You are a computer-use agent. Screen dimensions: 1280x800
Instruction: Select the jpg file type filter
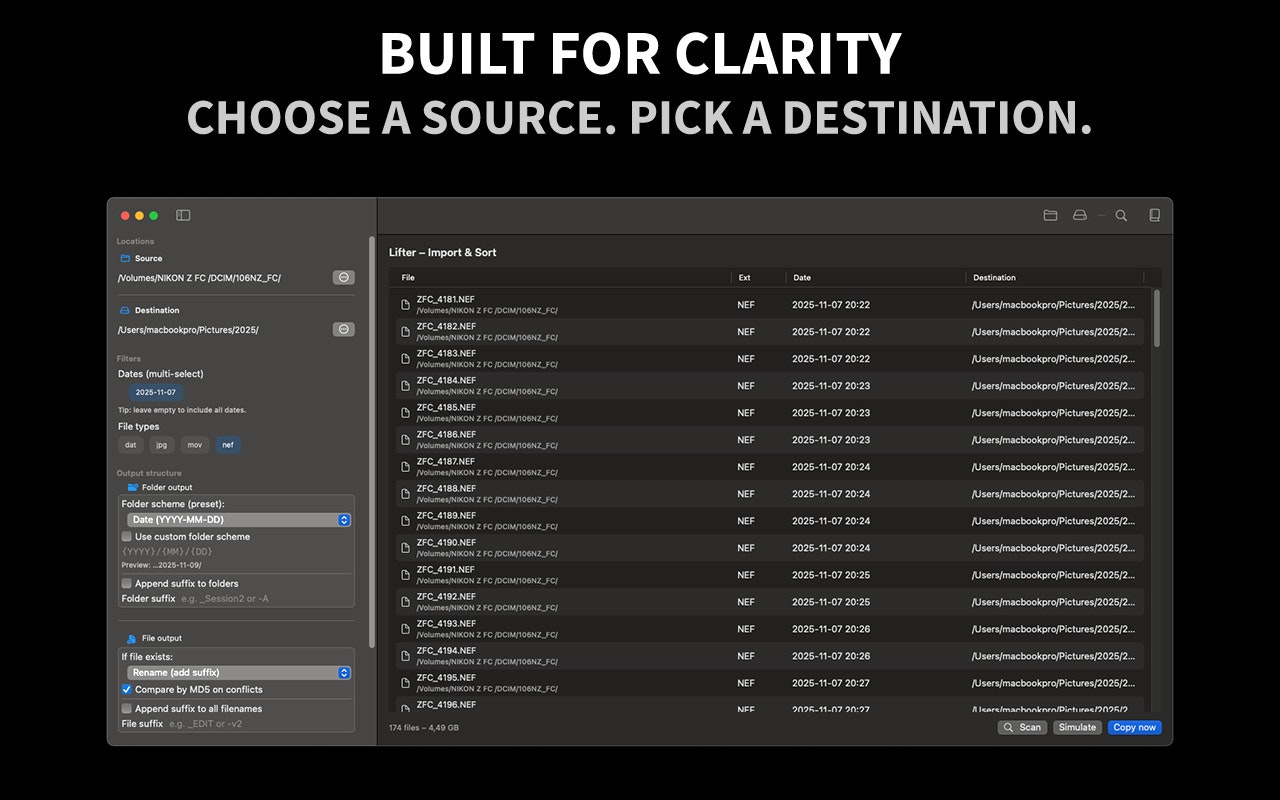tap(161, 445)
